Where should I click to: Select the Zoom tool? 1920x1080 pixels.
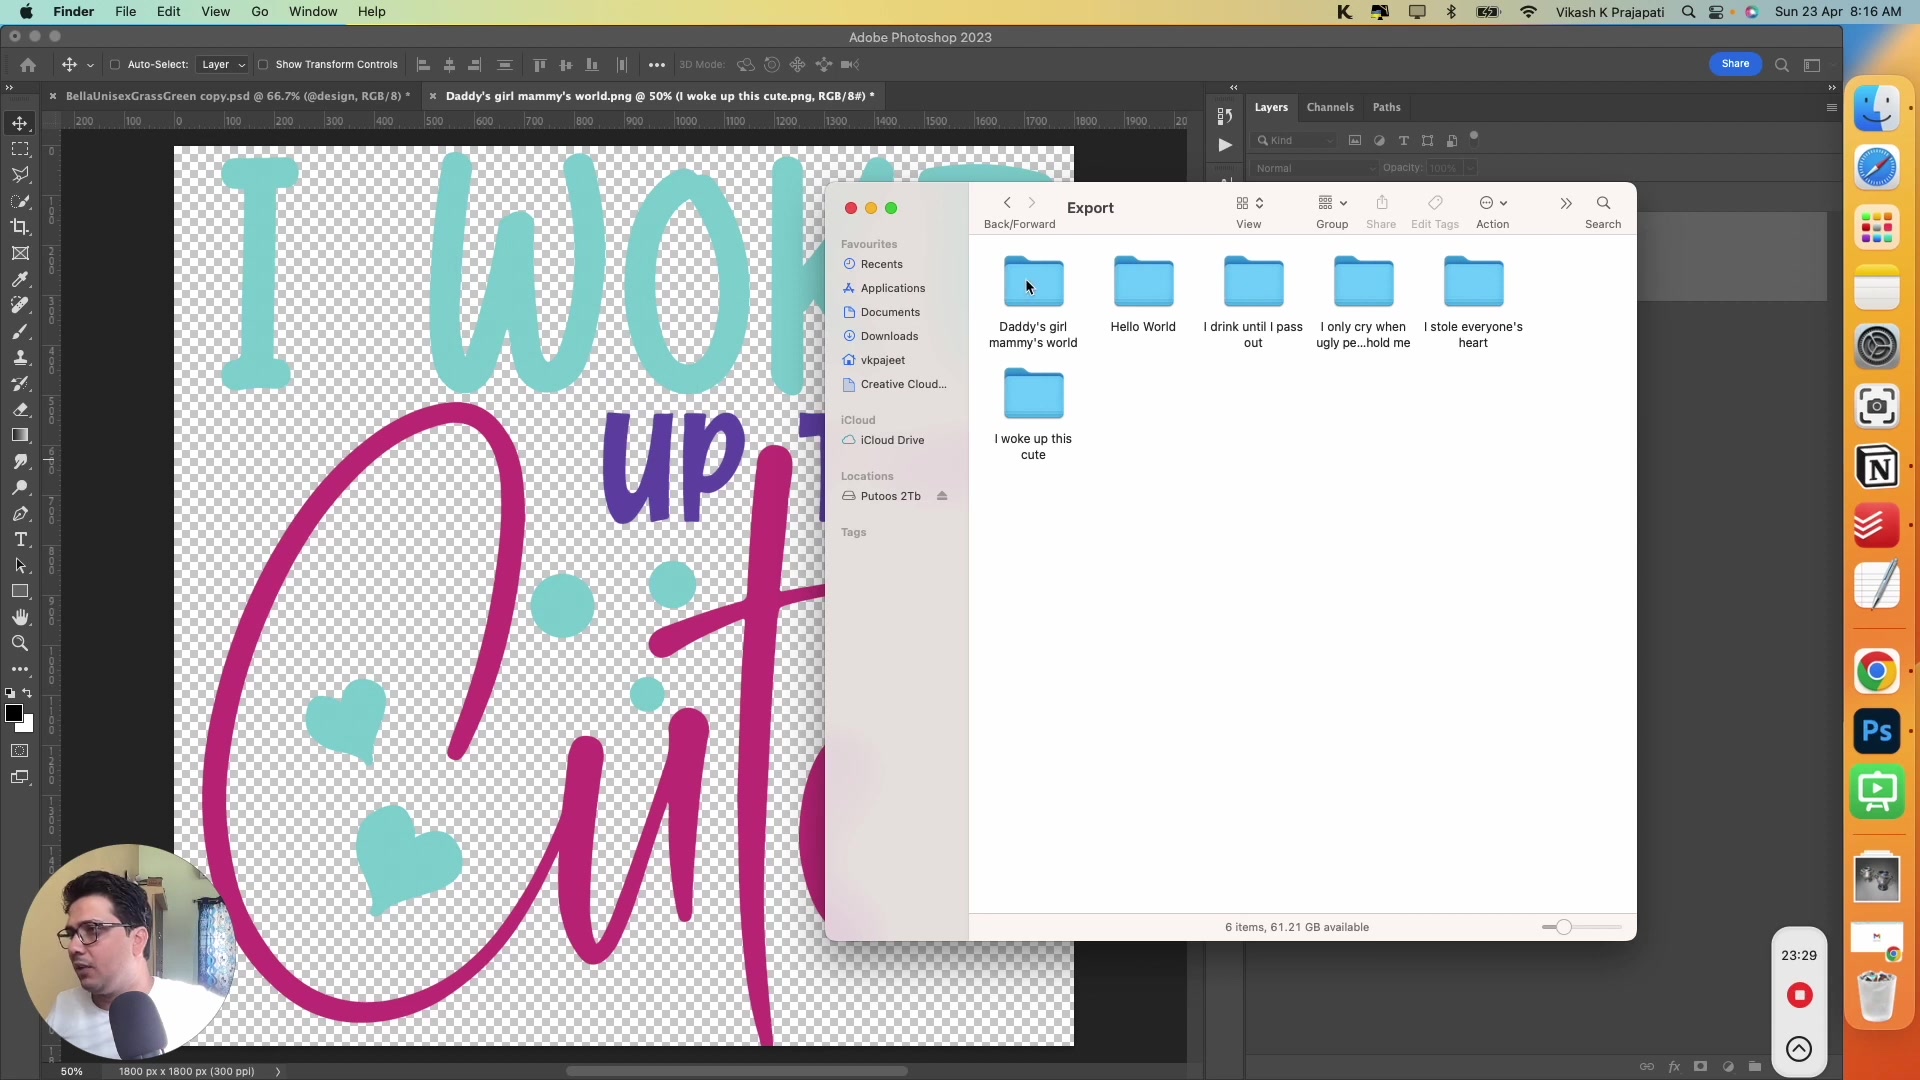pos(20,644)
